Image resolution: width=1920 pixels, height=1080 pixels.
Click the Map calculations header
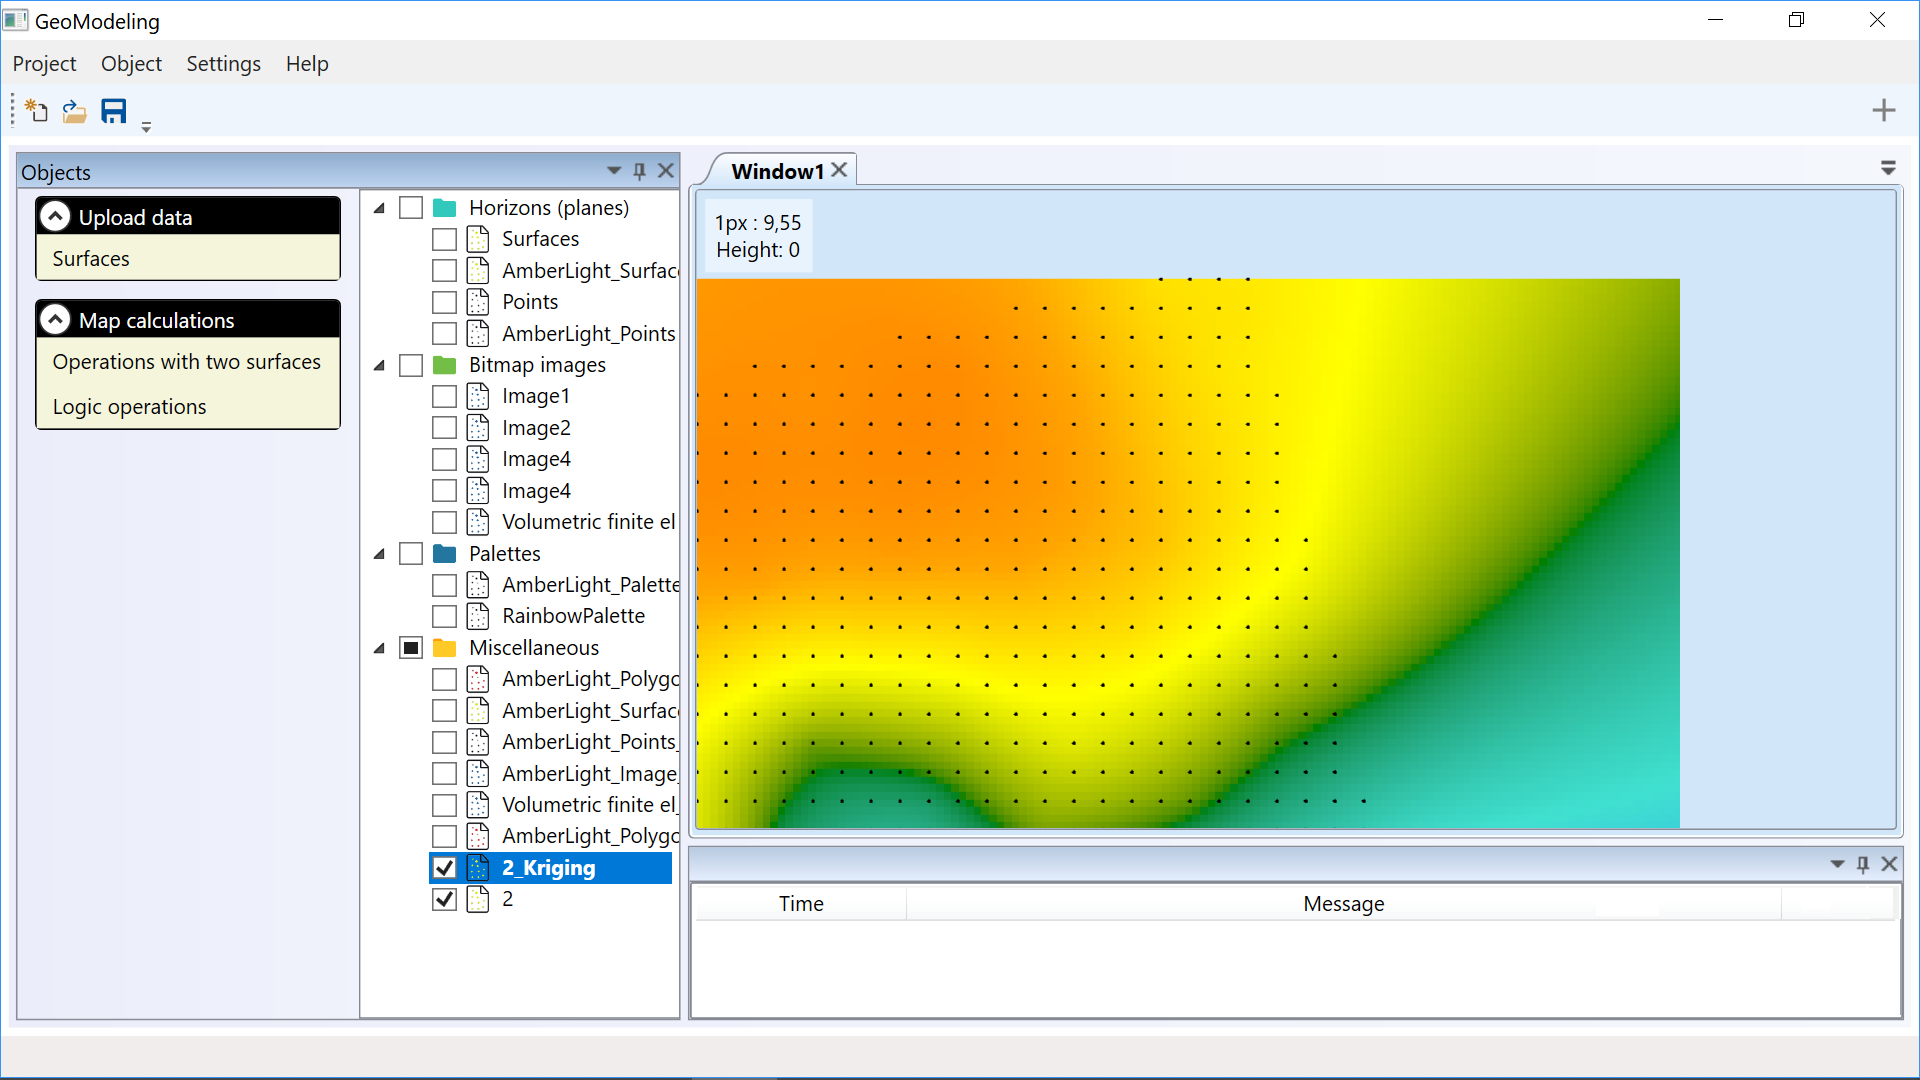point(188,320)
